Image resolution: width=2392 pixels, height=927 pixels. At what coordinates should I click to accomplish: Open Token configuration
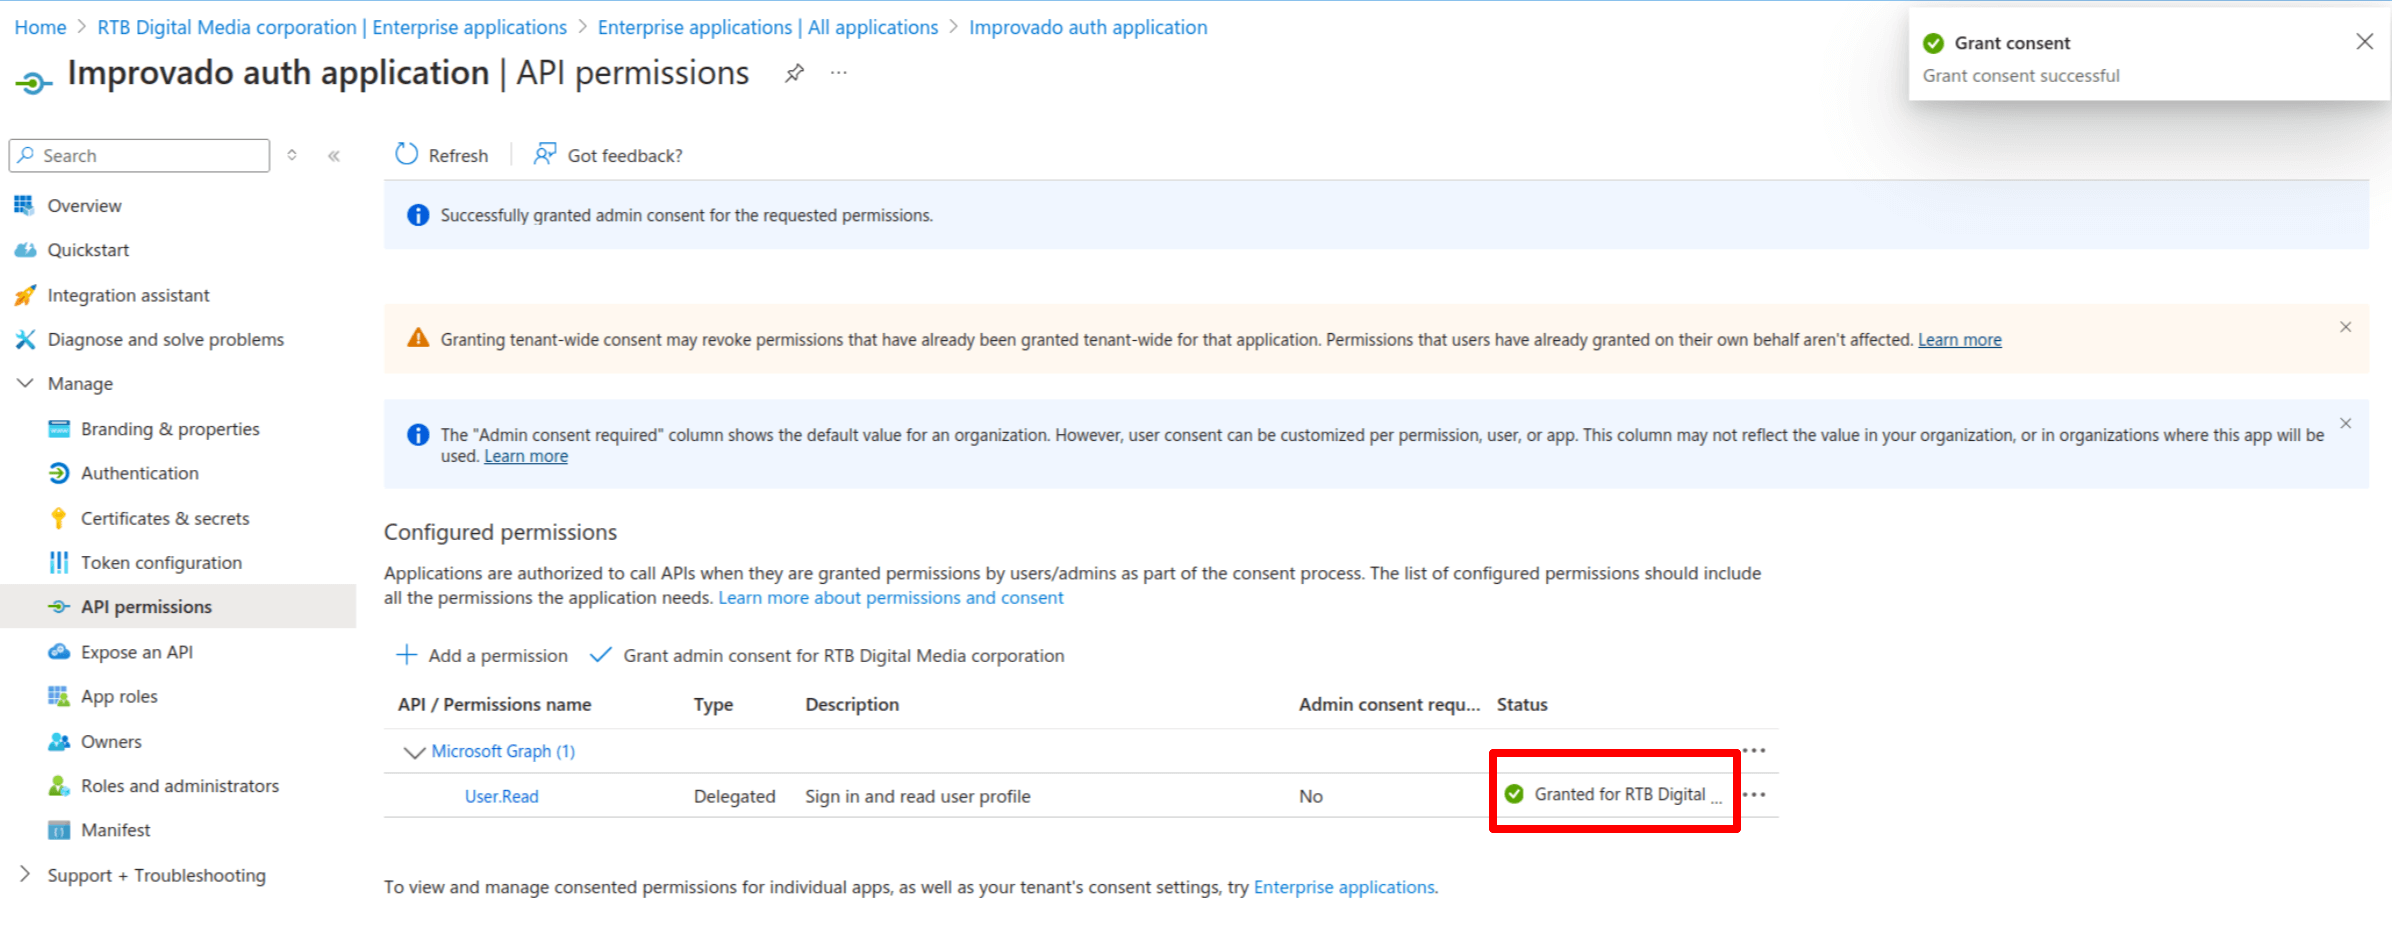pyautogui.click(x=161, y=562)
